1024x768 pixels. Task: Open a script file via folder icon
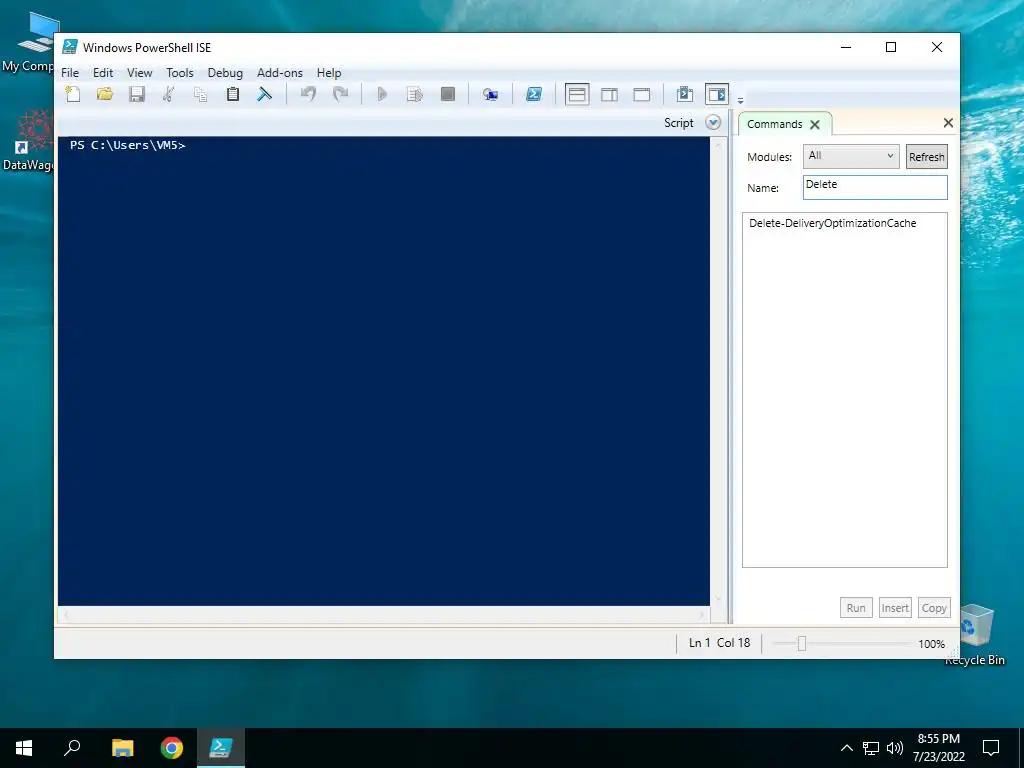104,94
